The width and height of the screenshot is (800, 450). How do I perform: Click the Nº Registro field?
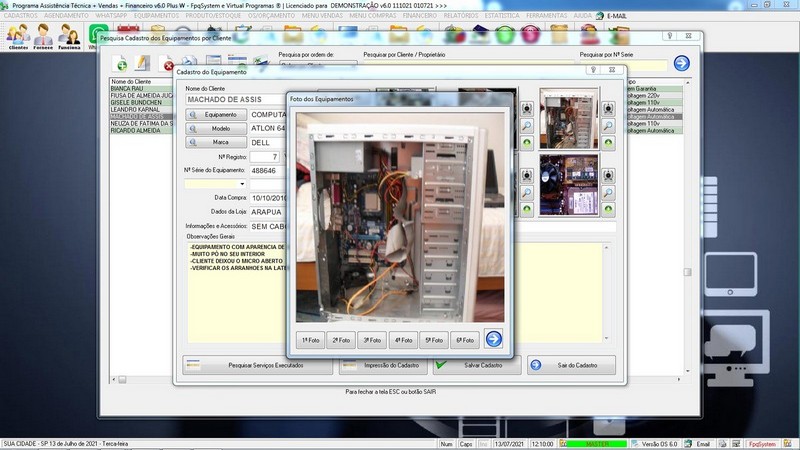coord(264,157)
